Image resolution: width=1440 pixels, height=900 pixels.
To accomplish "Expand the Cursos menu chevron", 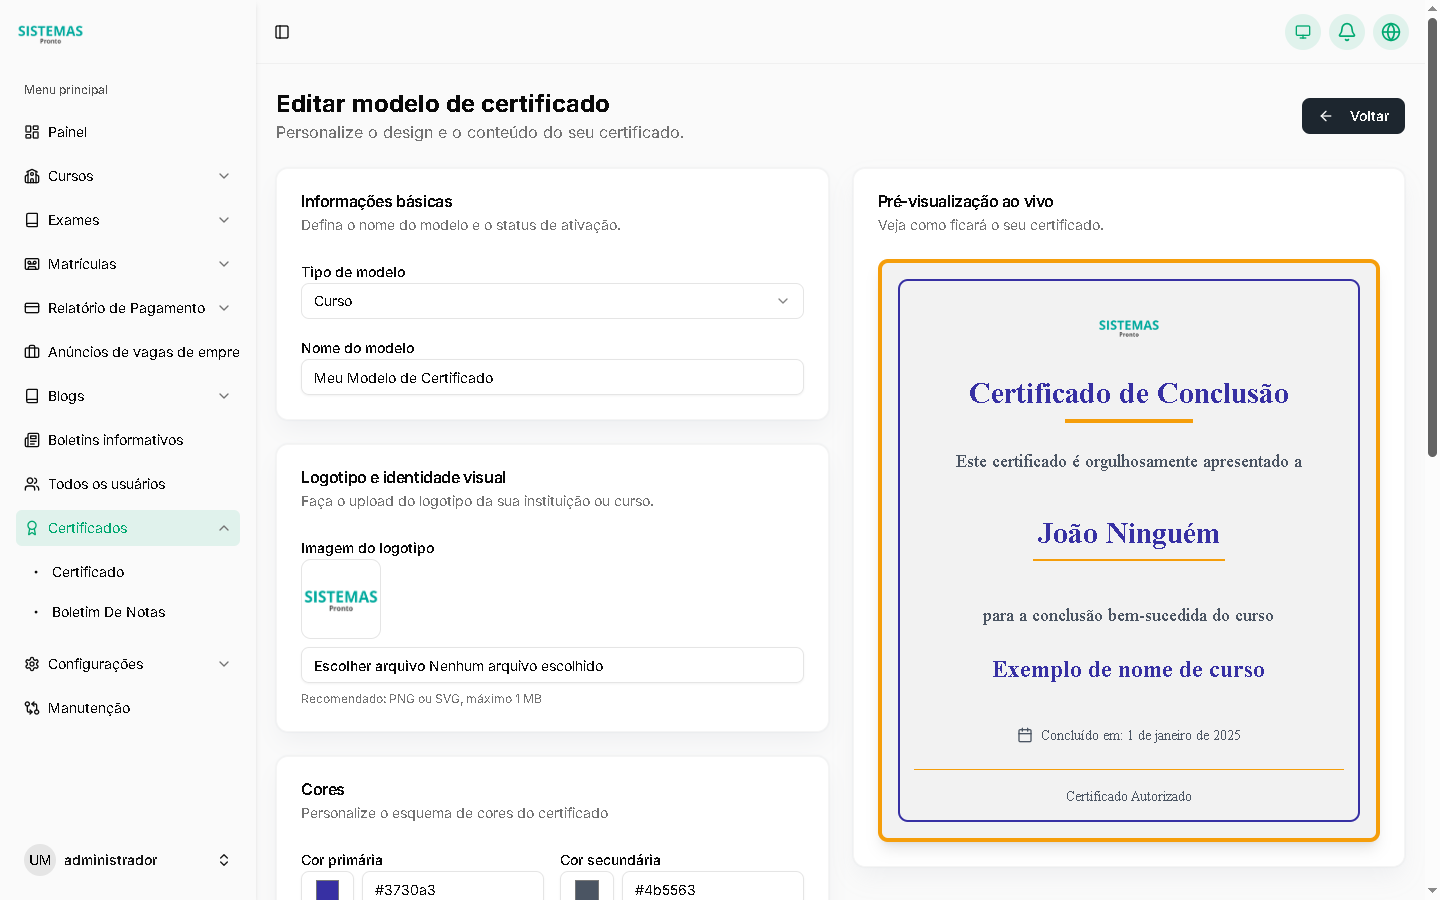I will [x=224, y=176].
